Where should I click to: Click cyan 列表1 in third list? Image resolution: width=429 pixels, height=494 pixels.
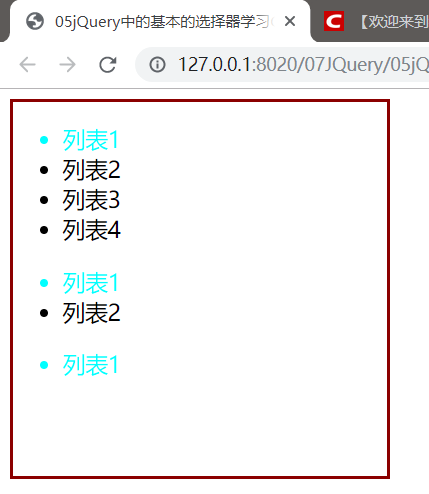click(91, 365)
